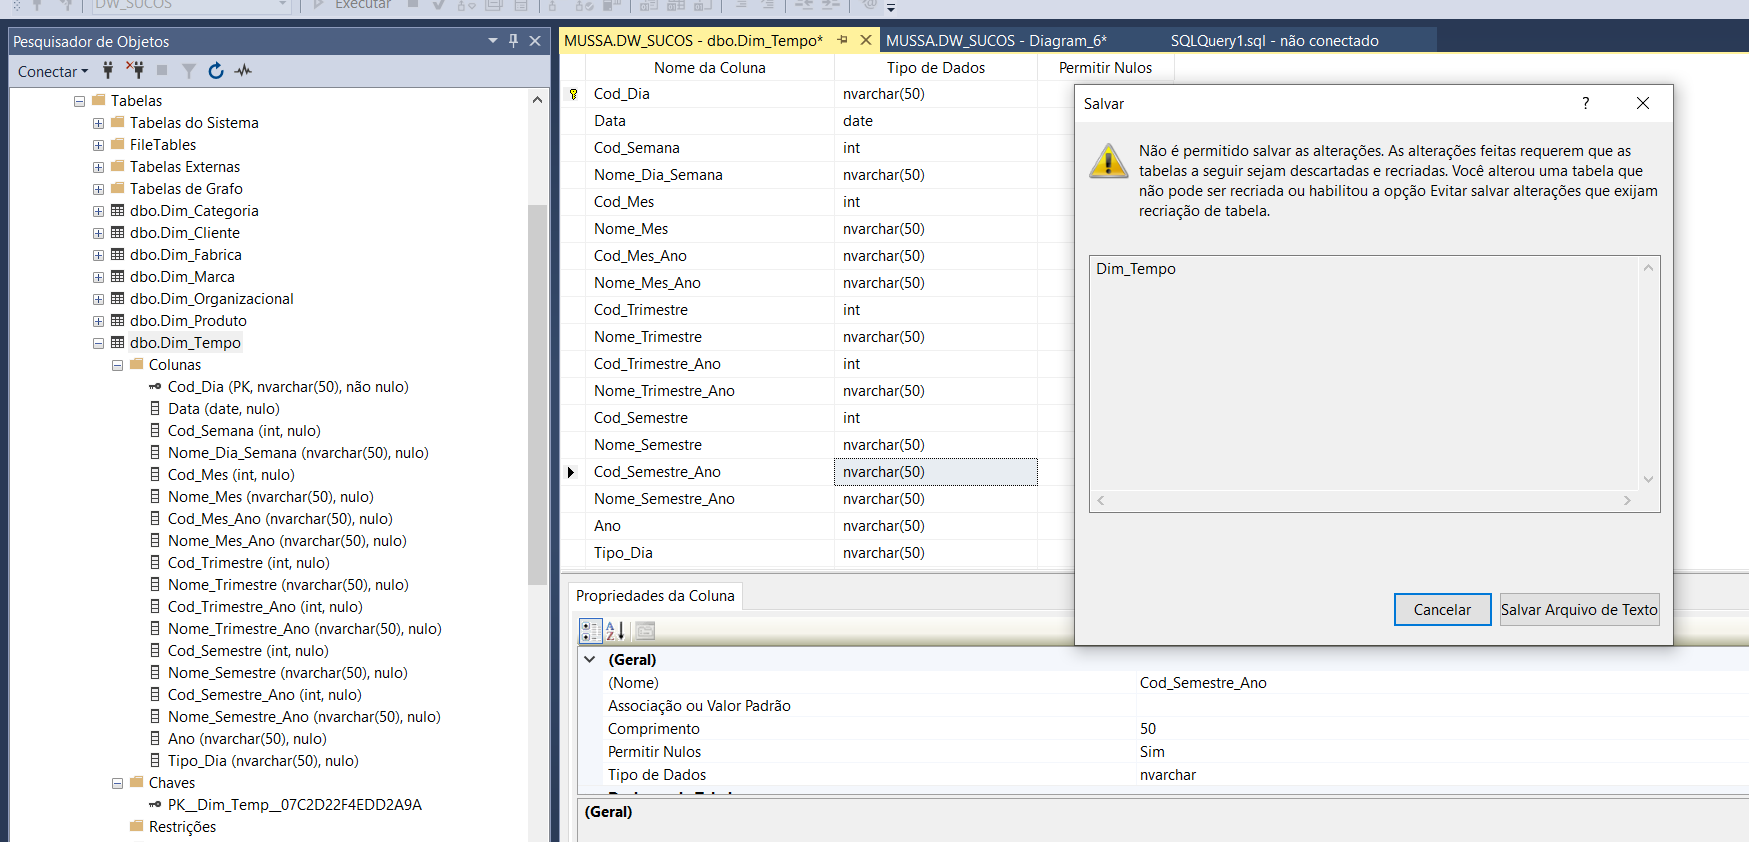Click the row selector arrow for Cod_Semestre_Ano
This screenshot has height=842, width=1749.
tap(571, 472)
